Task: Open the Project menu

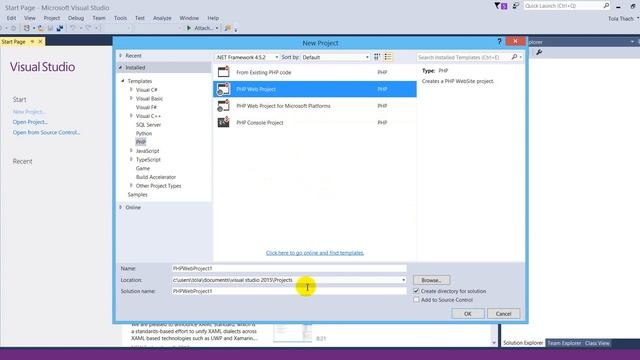Action: pos(51,18)
